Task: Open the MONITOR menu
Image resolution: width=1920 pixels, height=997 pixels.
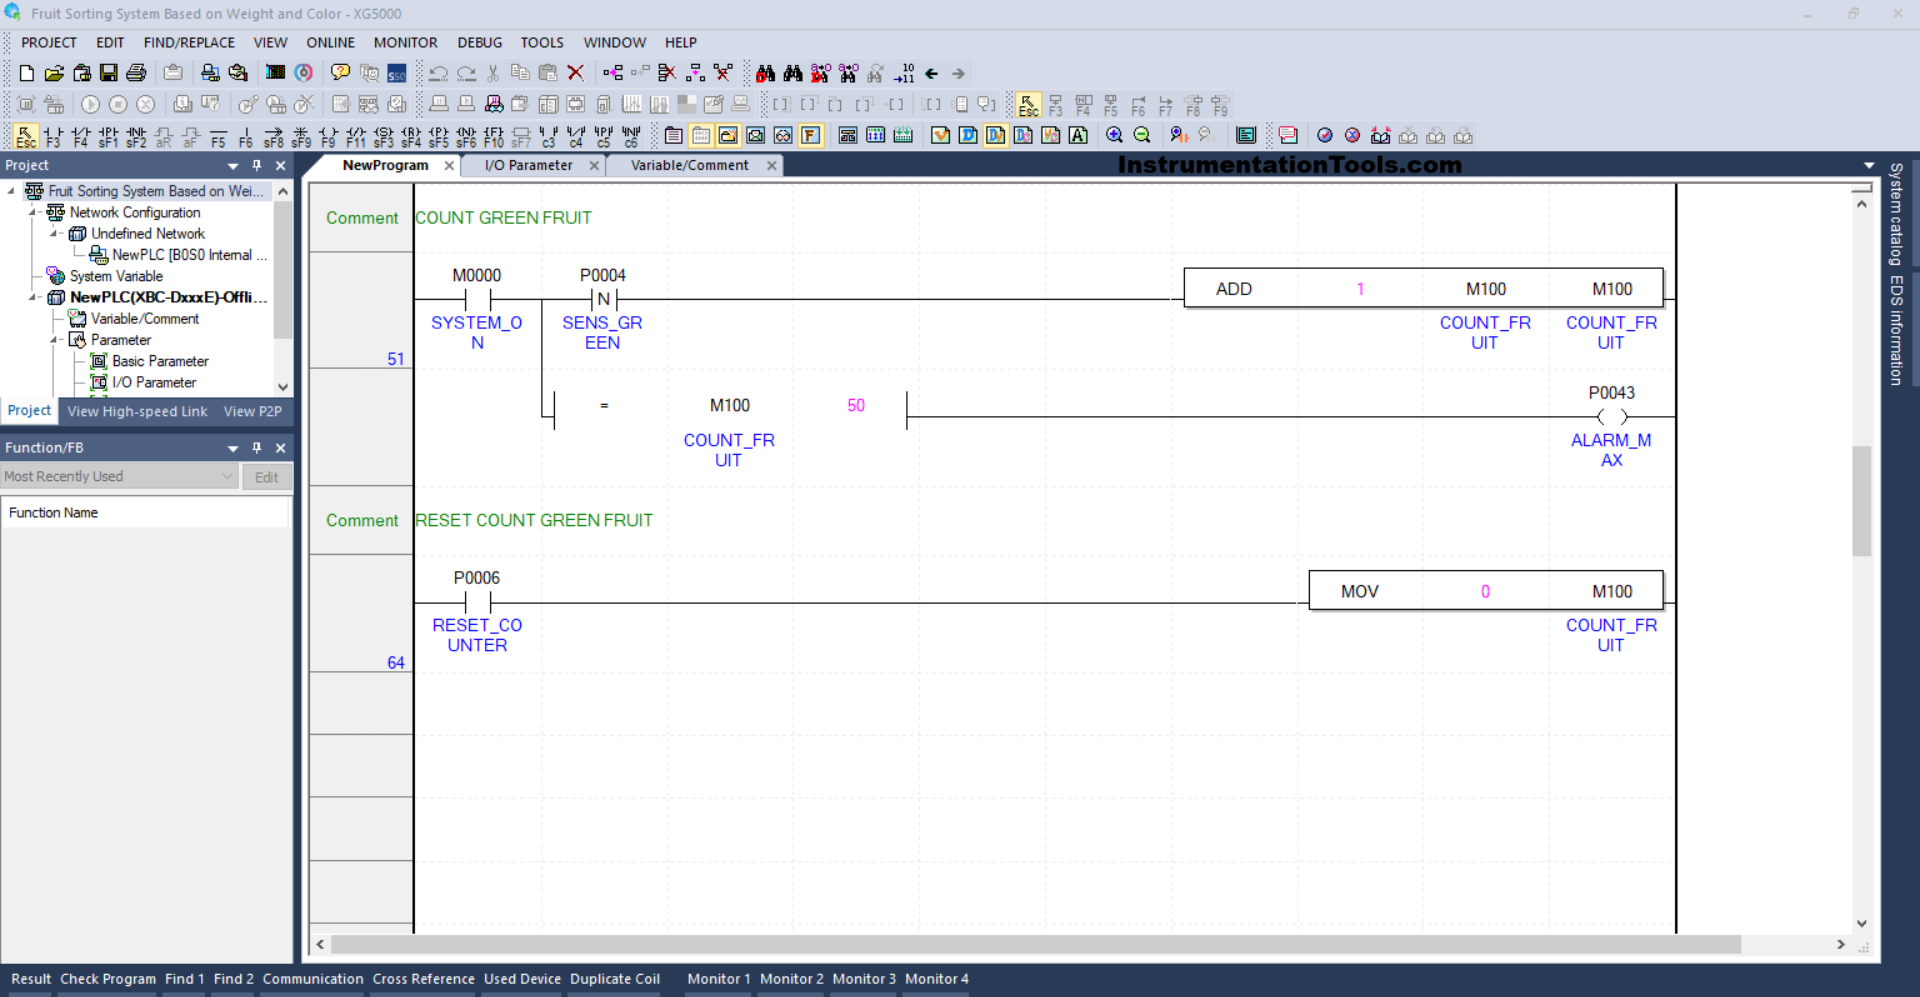Action: (x=405, y=42)
